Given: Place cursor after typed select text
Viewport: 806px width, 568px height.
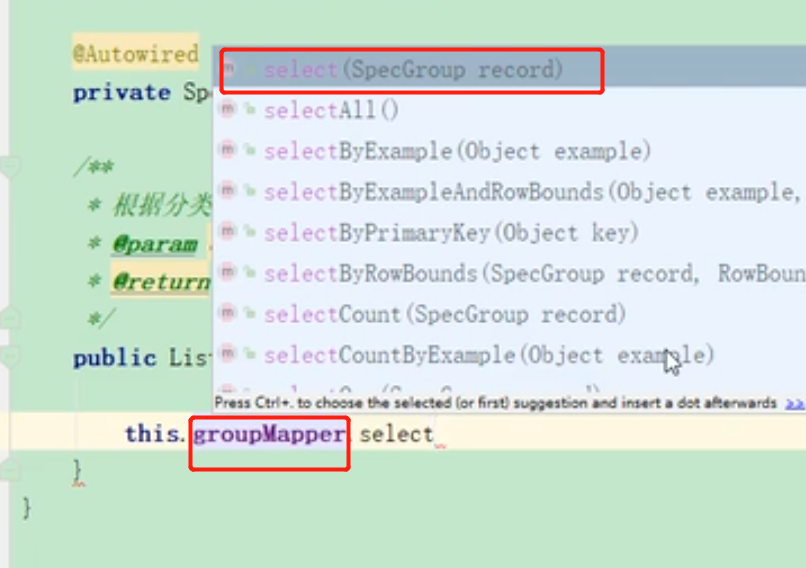Looking at the screenshot, I should pyautogui.click(x=435, y=435).
